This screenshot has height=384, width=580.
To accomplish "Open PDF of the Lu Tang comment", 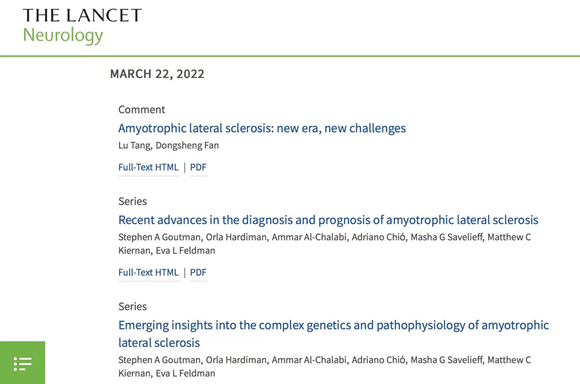I will click(x=198, y=167).
